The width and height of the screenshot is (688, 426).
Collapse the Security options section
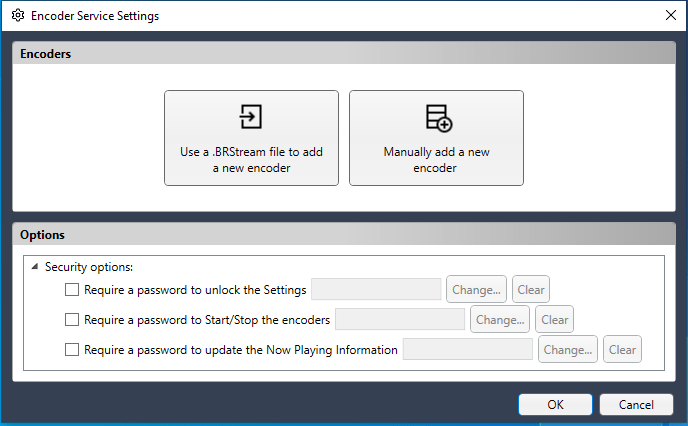tap(35, 266)
